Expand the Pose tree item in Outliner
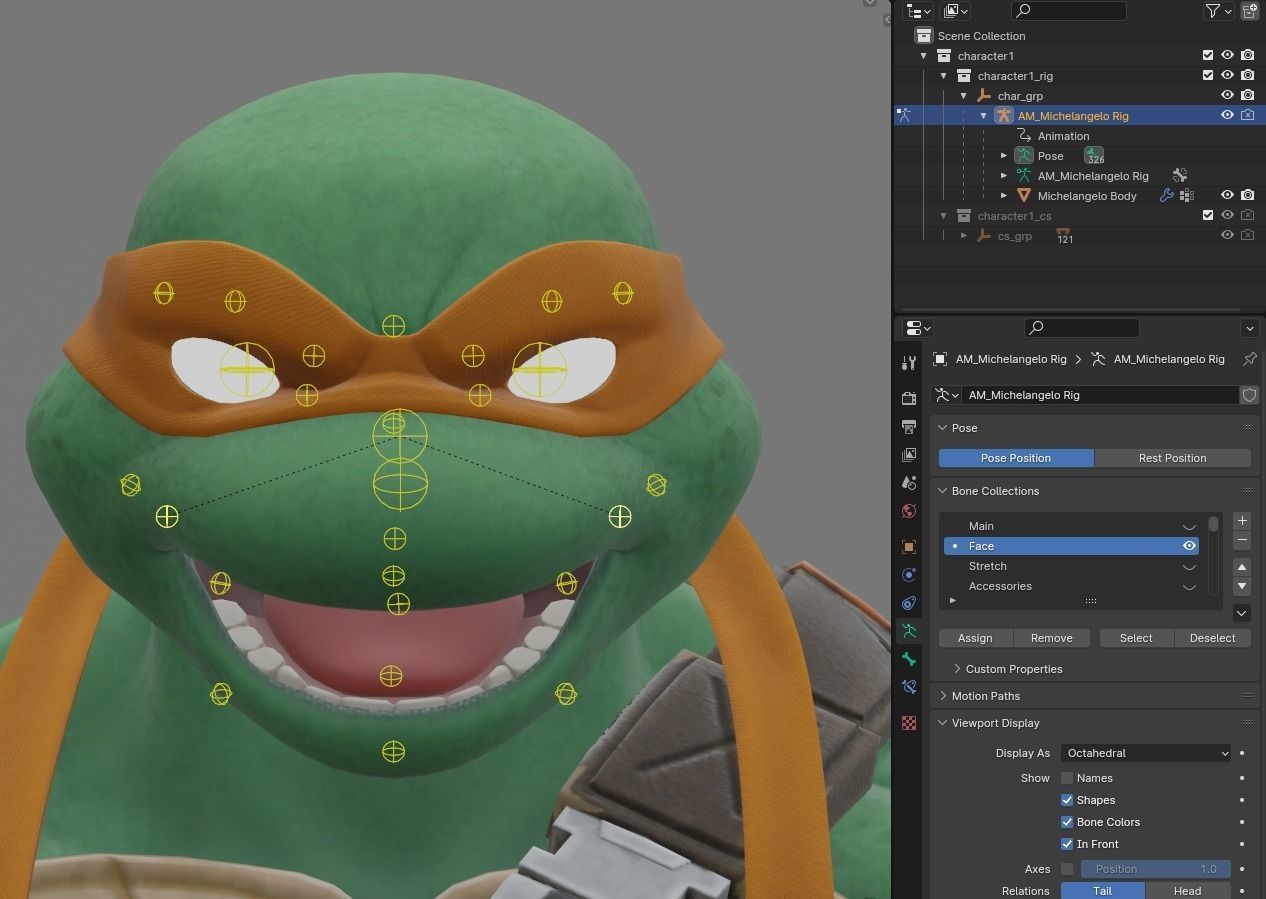Screen dimensions: 1266x899 pos(1004,156)
